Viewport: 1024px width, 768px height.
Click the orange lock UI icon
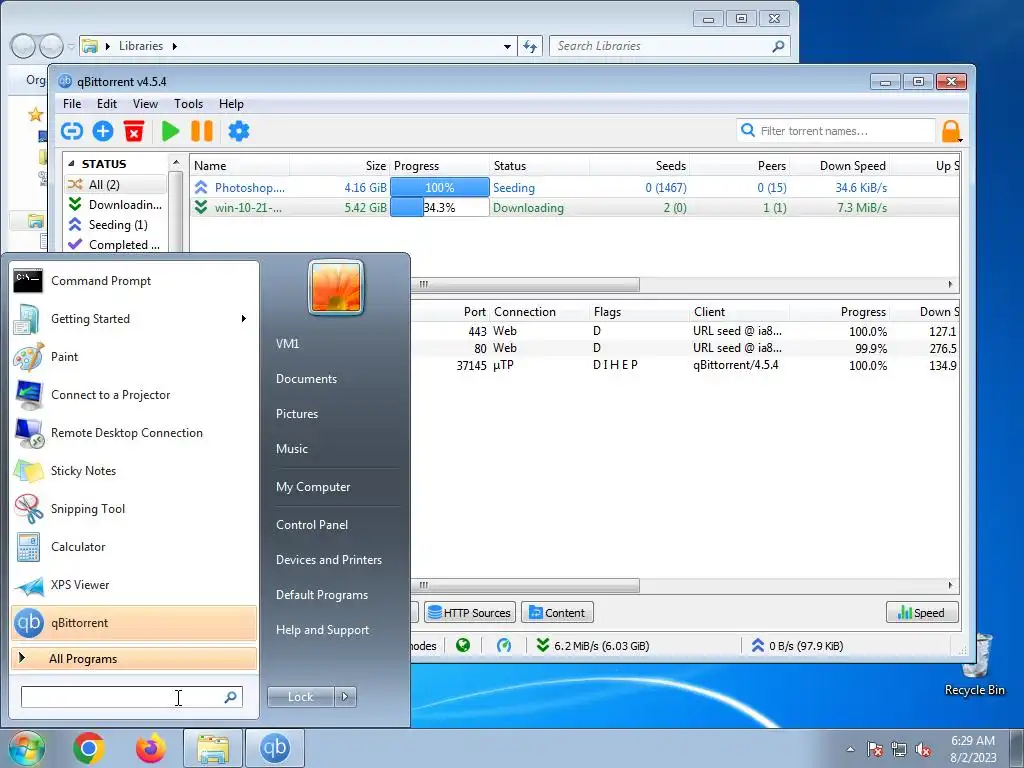click(x=951, y=131)
